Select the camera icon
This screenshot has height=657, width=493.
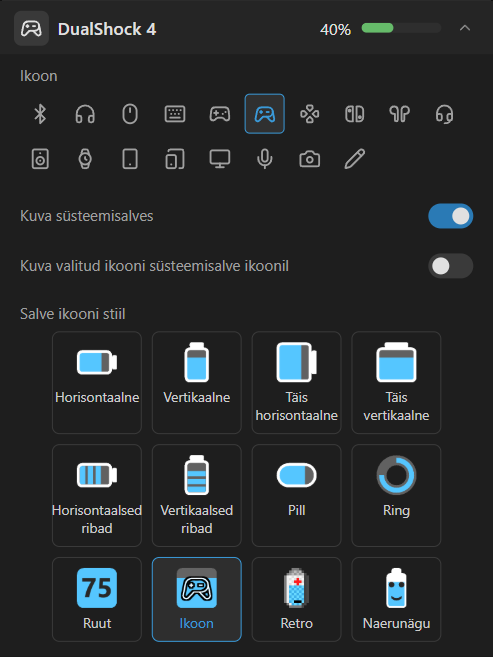pos(310,159)
